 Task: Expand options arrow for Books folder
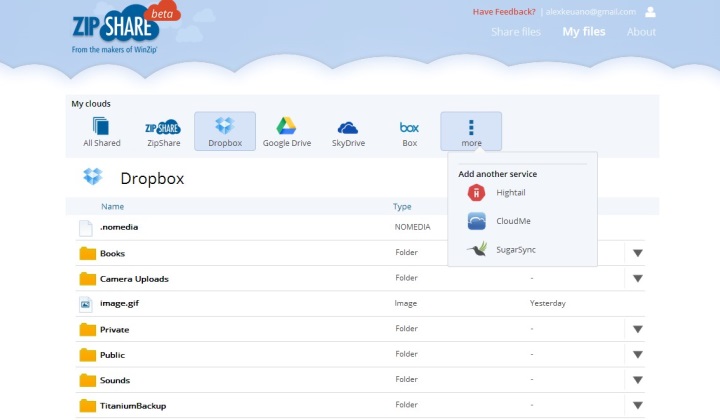pos(638,253)
